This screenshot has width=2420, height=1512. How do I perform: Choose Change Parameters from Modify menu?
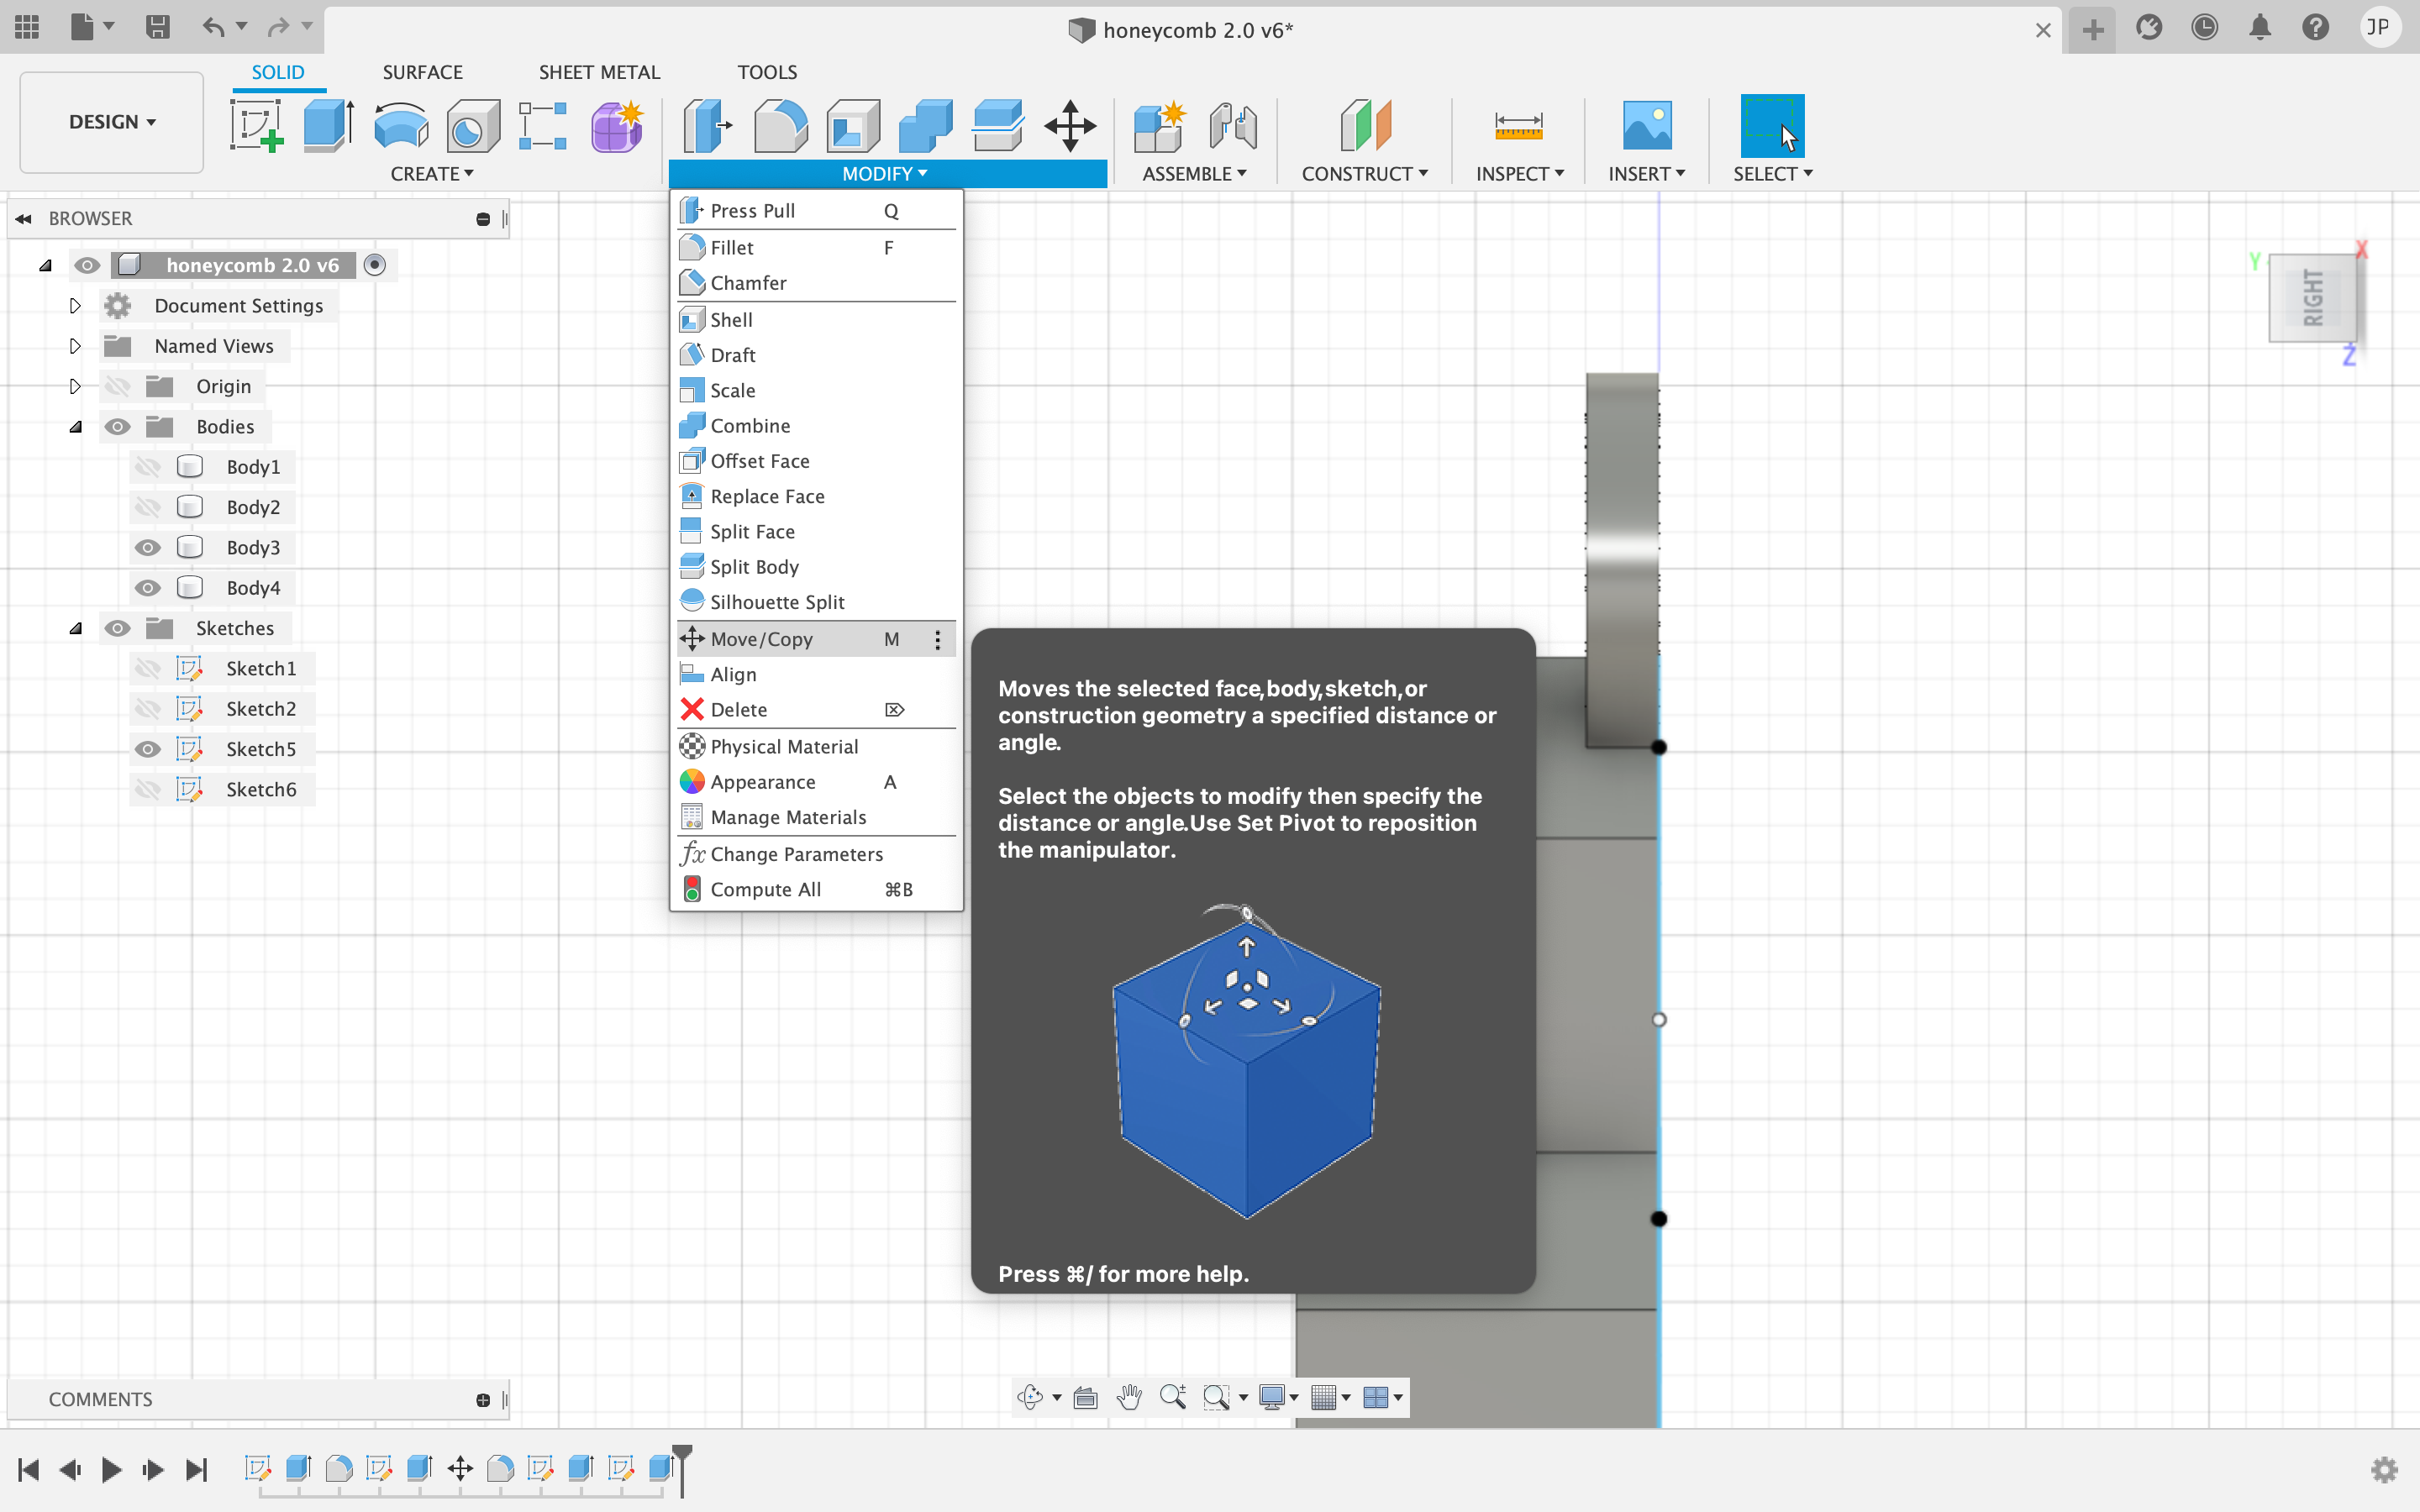tap(816, 854)
